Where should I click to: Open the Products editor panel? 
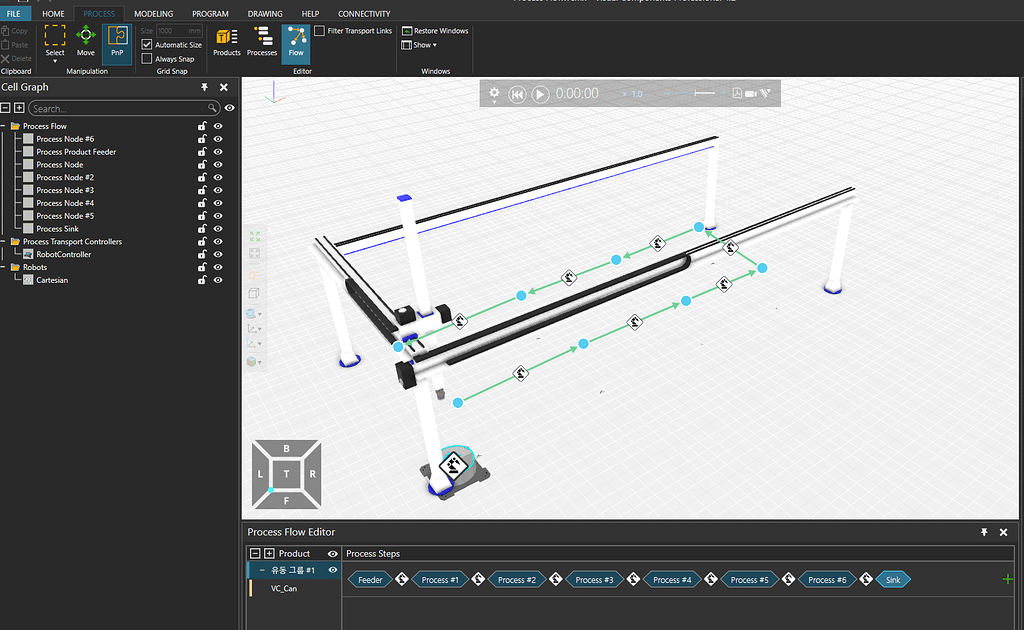tap(226, 42)
